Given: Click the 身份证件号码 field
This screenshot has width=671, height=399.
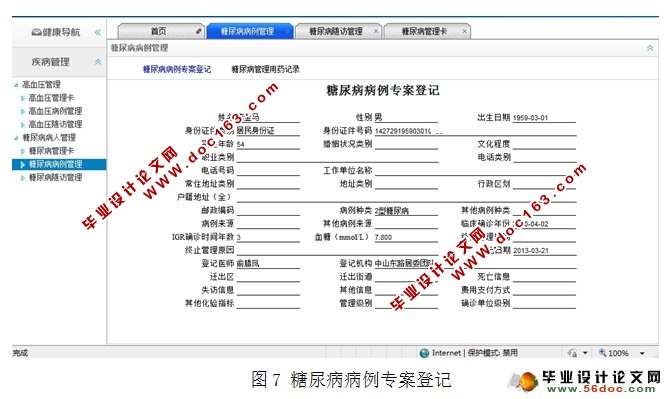Looking at the screenshot, I should click(x=475, y=131).
